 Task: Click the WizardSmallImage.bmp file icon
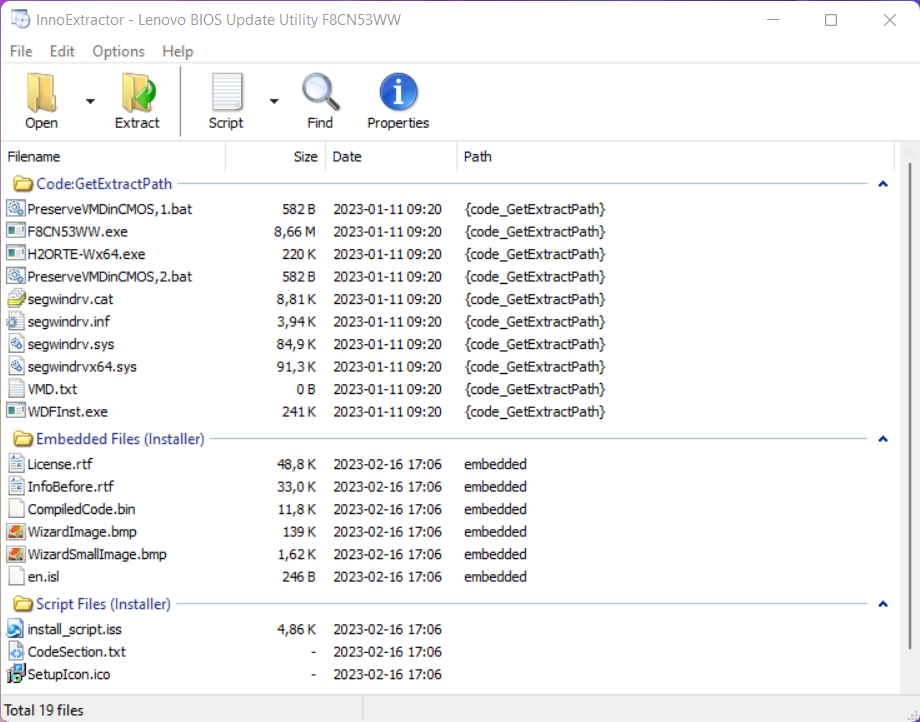coord(16,554)
